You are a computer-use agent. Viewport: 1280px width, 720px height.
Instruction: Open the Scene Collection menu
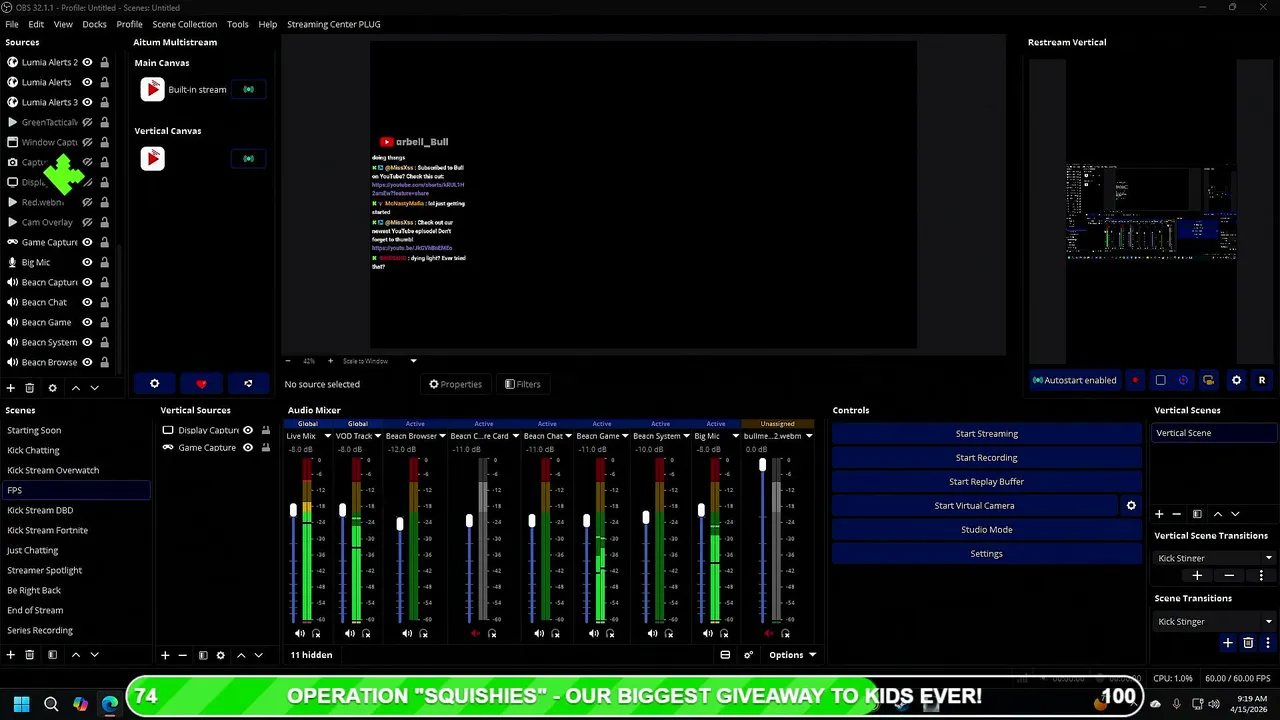[184, 24]
